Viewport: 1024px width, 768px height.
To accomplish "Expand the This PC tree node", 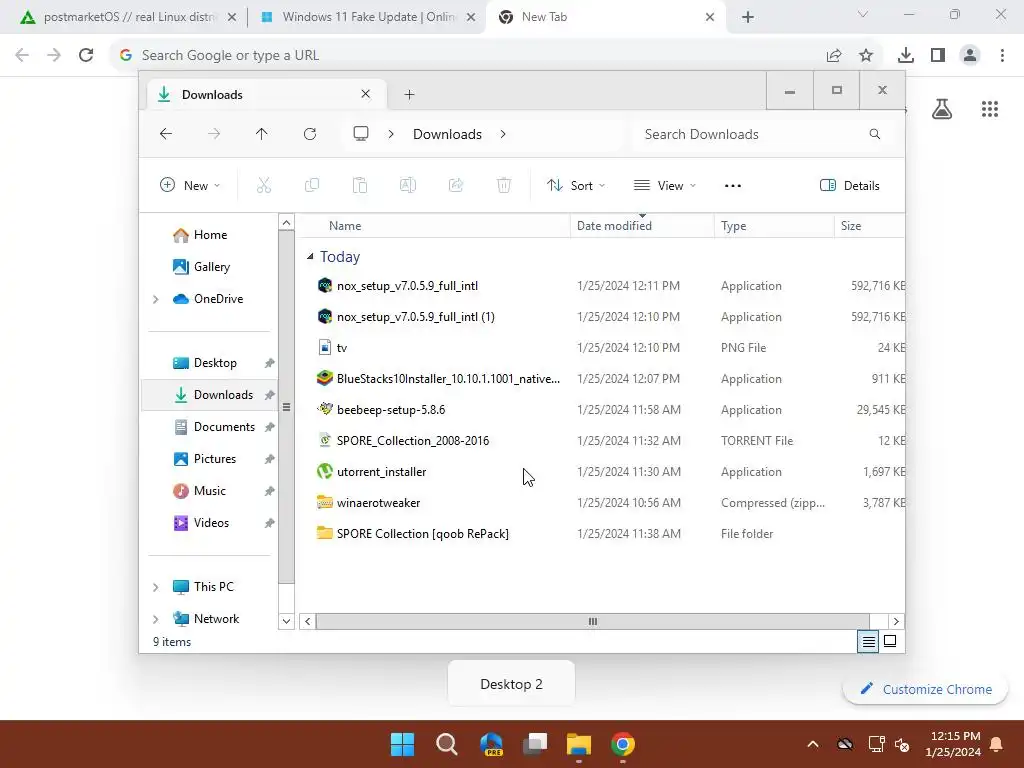I will coord(155,587).
